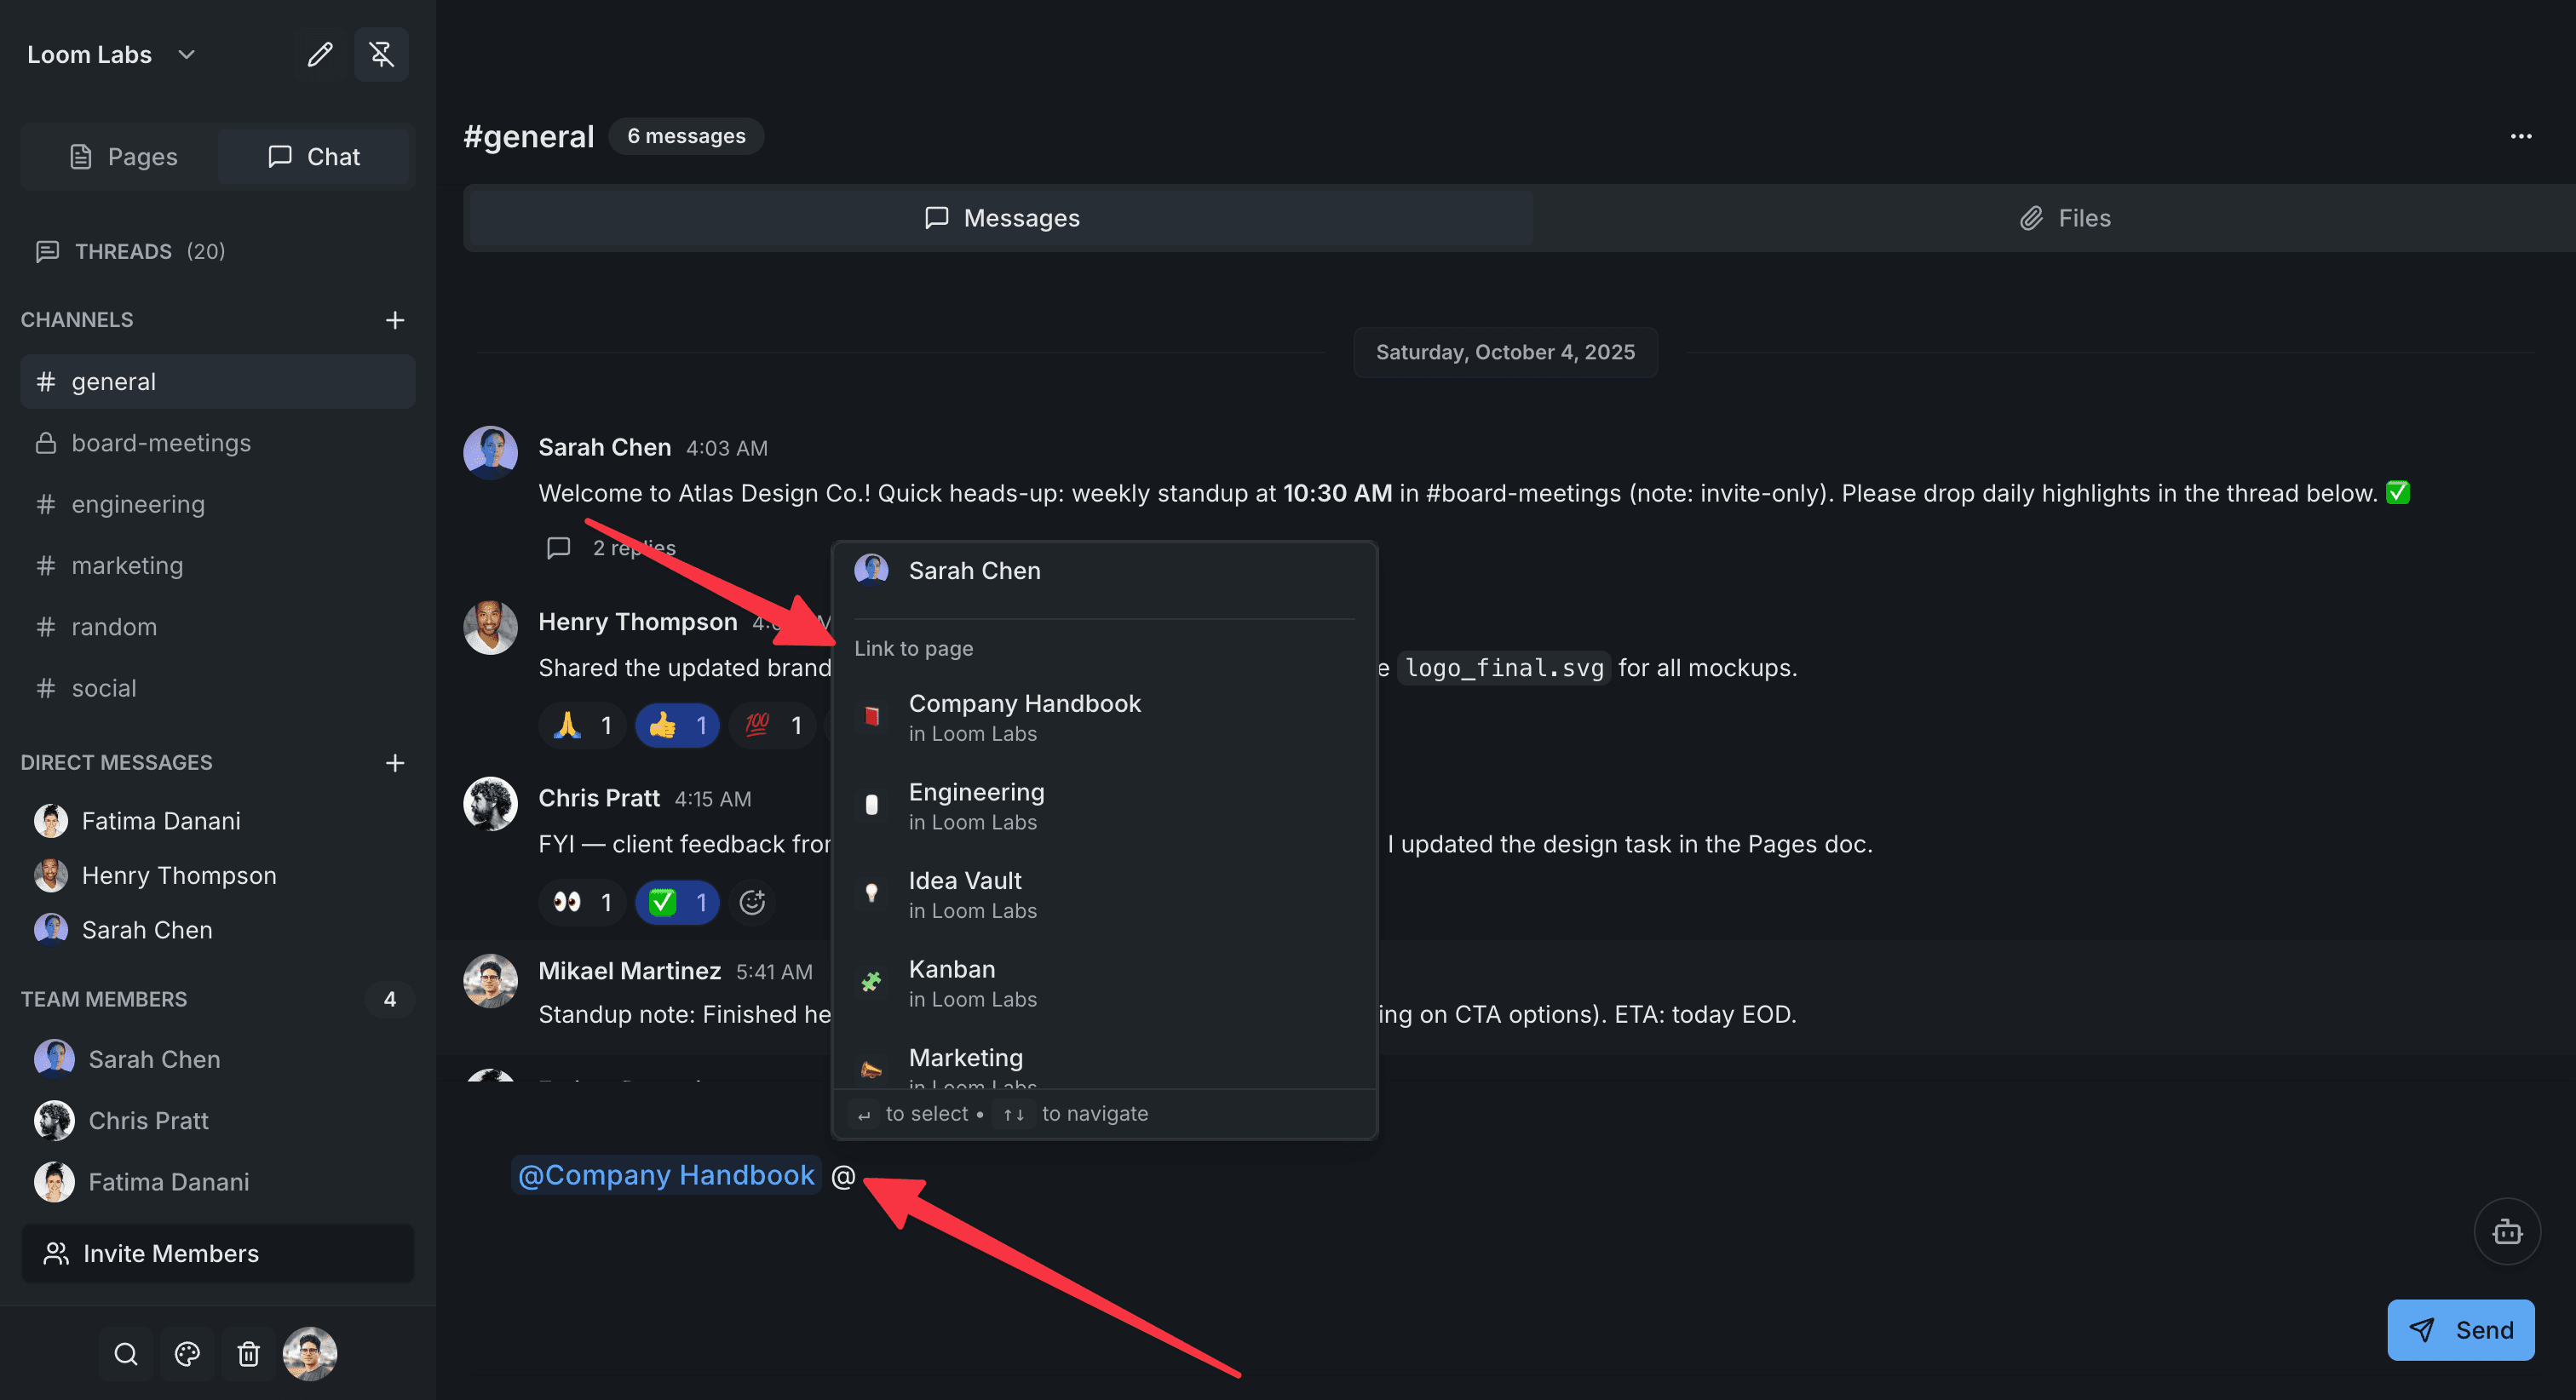
Task: Select the #marketing channel
Action: 126,565
